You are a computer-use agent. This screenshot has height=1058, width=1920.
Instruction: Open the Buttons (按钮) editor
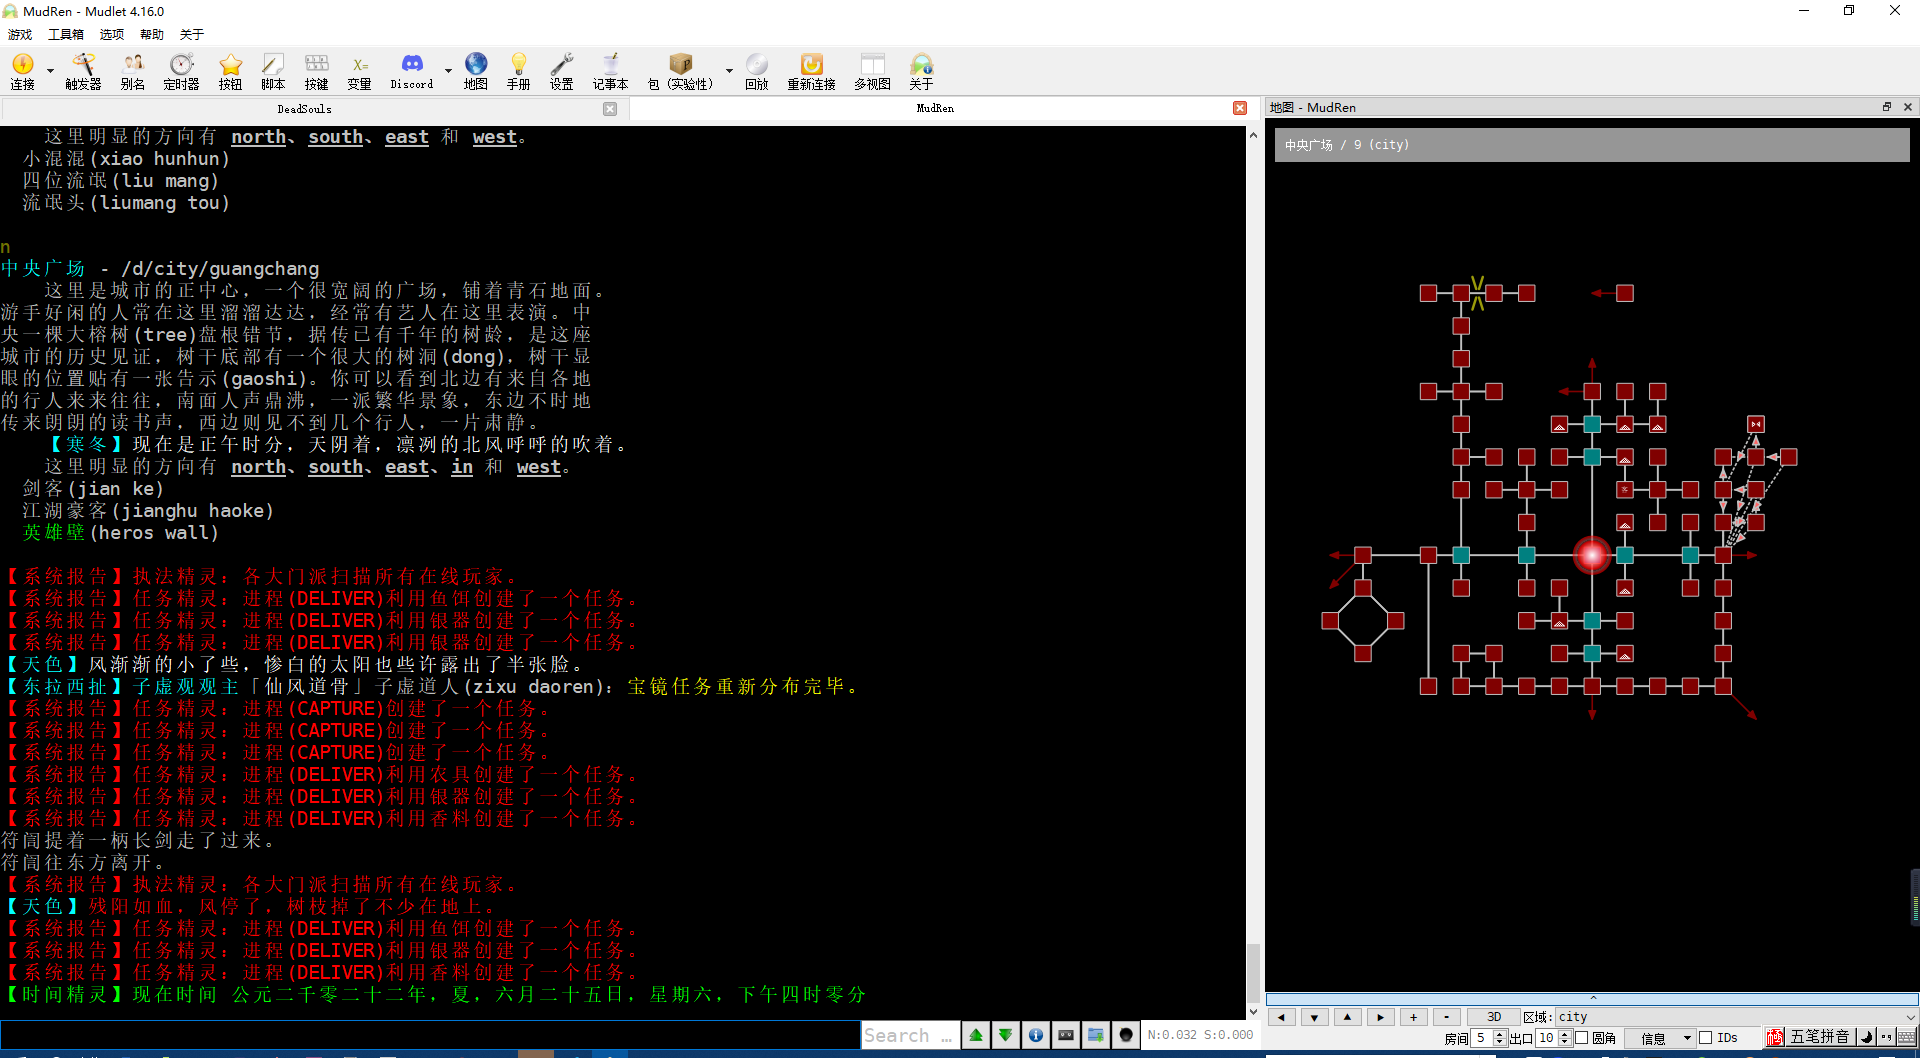coord(230,72)
